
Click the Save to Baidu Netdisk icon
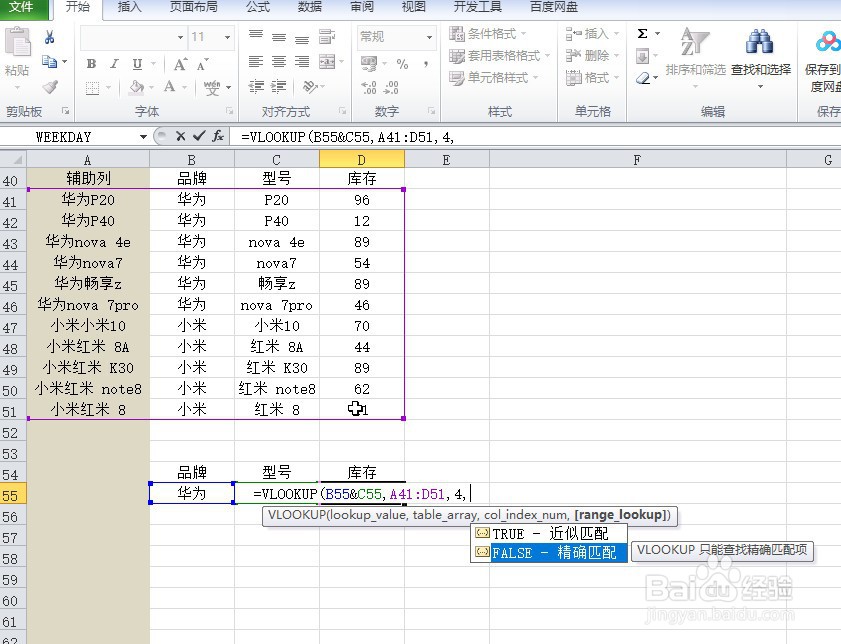[x=827, y=42]
